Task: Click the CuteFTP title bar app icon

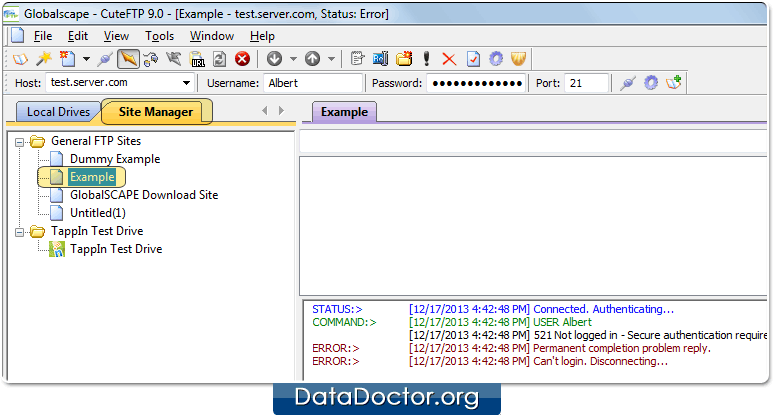Action: click(11, 14)
